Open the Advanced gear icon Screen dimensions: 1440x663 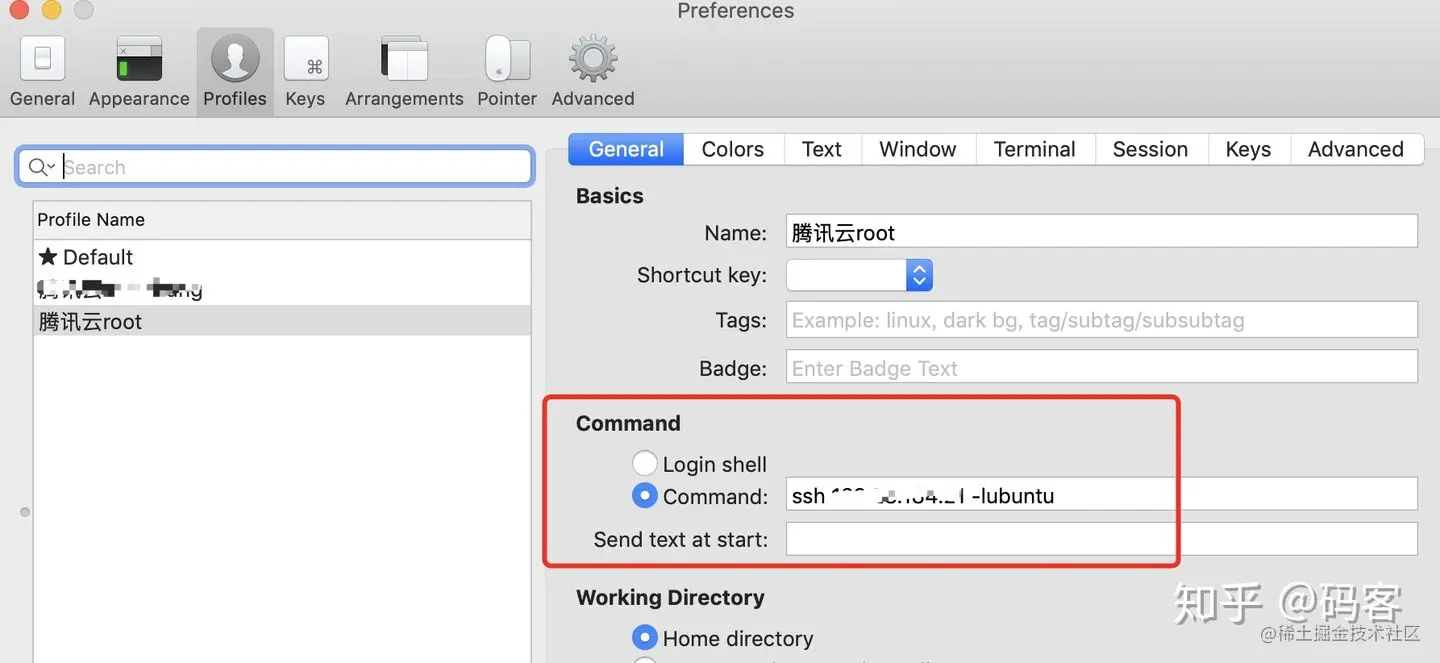tap(593, 61)
